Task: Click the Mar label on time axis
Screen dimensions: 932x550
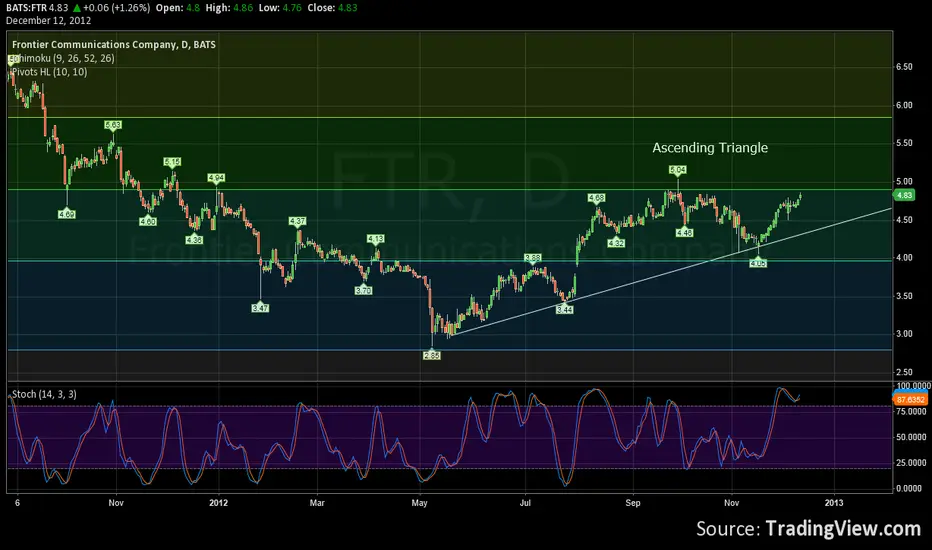Action: click(317, 503)
